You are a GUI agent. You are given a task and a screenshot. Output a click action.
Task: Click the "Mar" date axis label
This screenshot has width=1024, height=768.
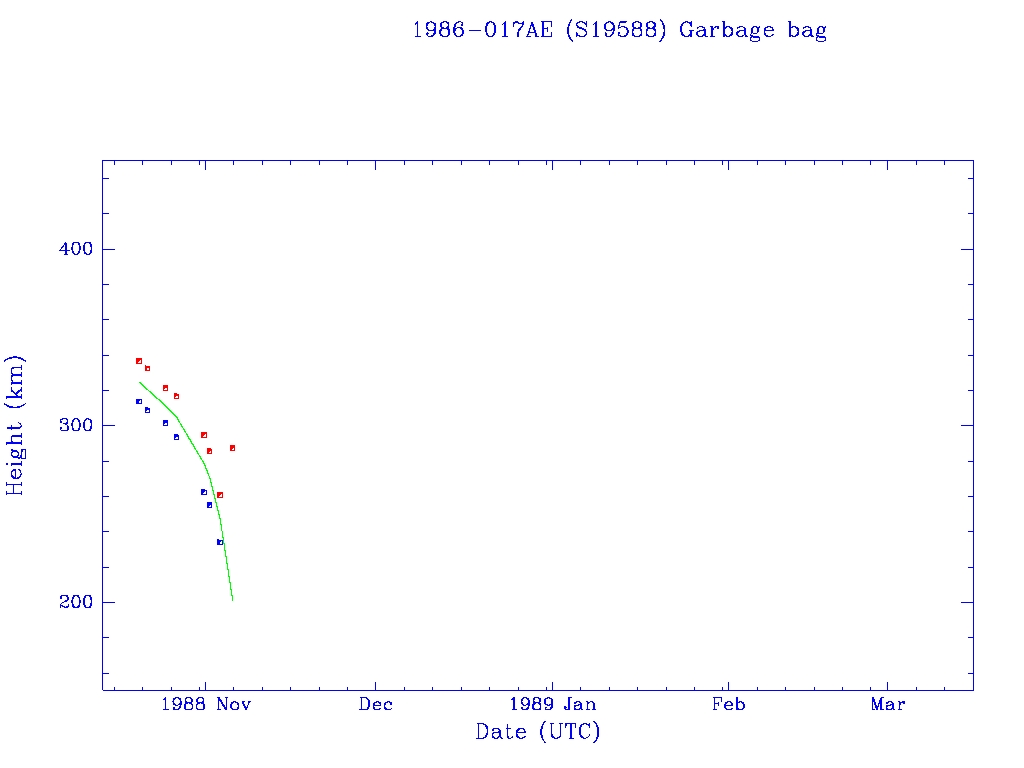pos(888,704)
